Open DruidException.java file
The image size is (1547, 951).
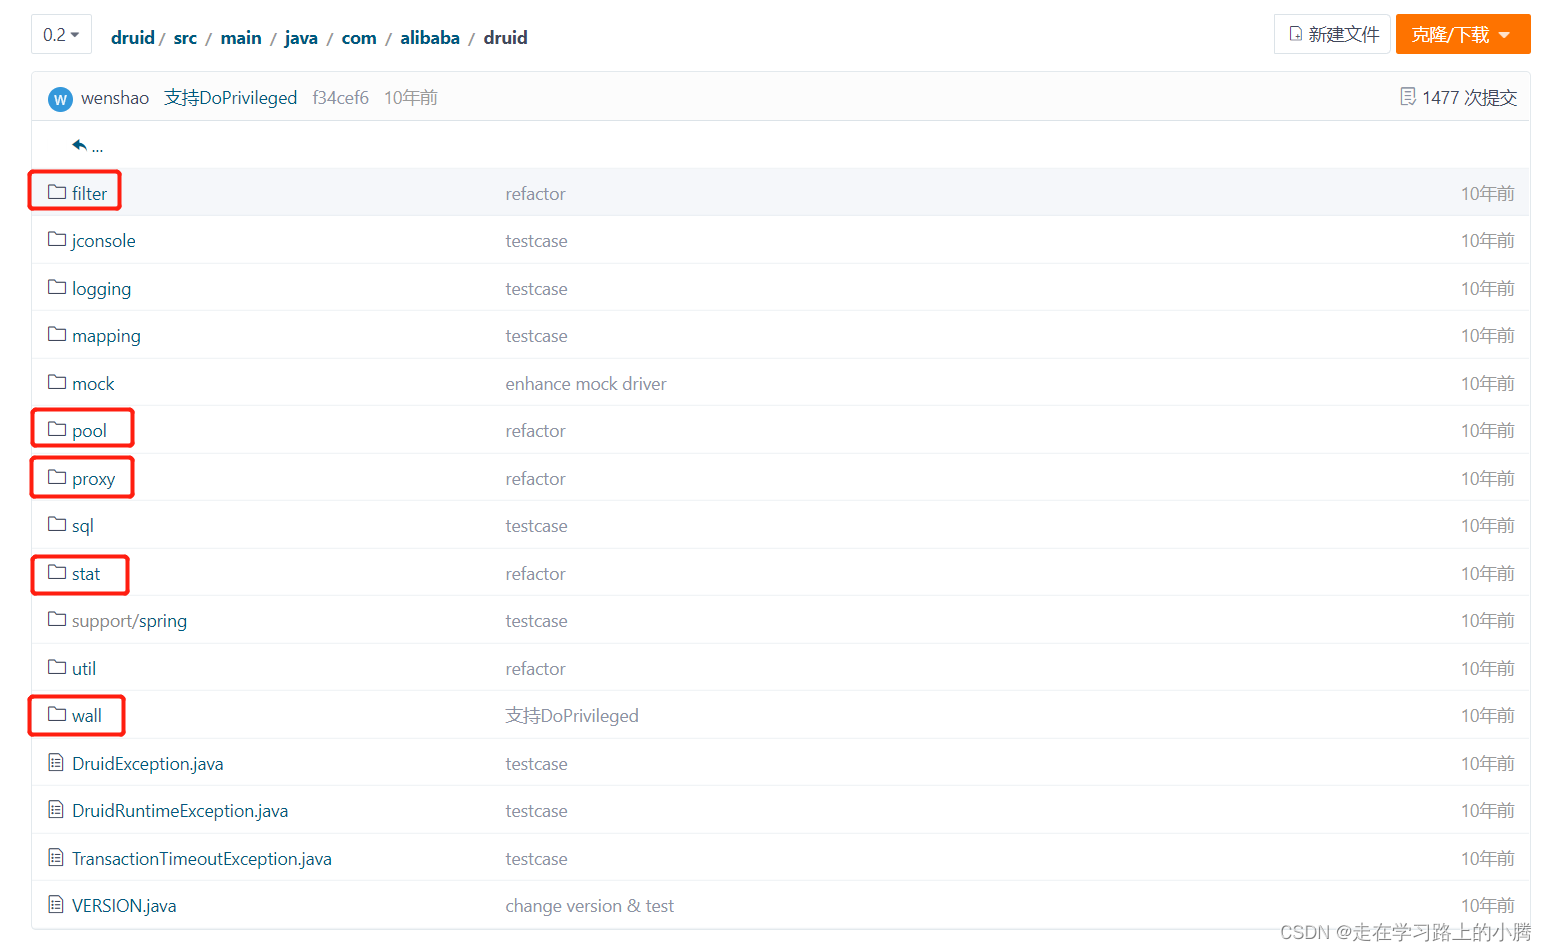point(148,764)
